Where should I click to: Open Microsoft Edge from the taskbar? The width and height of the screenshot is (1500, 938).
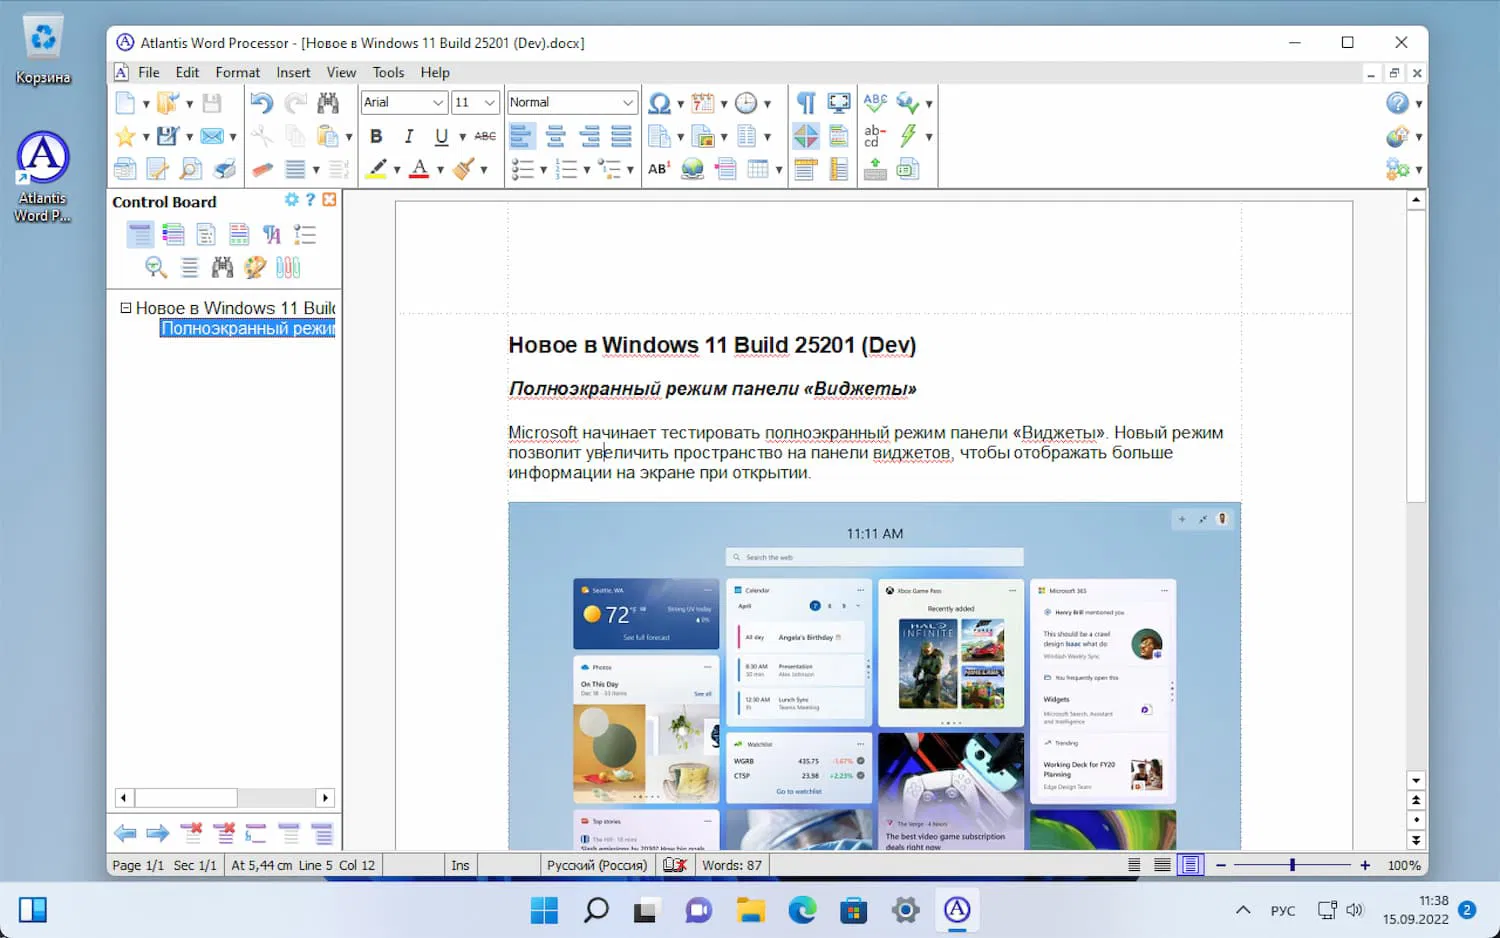tap(802, 910)
